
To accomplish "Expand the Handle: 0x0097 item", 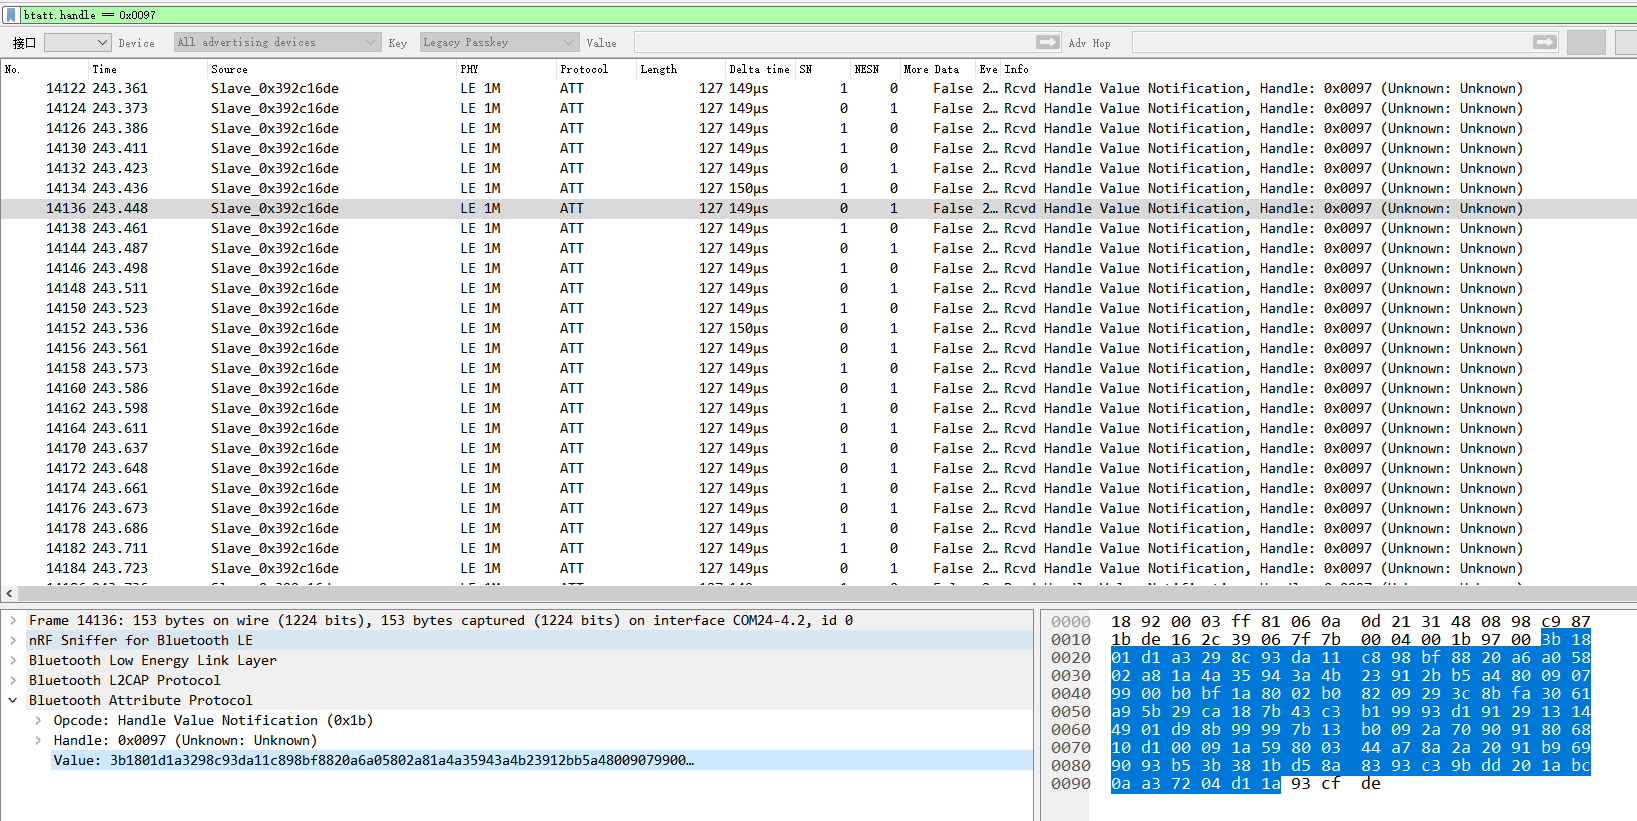I will click(38, 740).
